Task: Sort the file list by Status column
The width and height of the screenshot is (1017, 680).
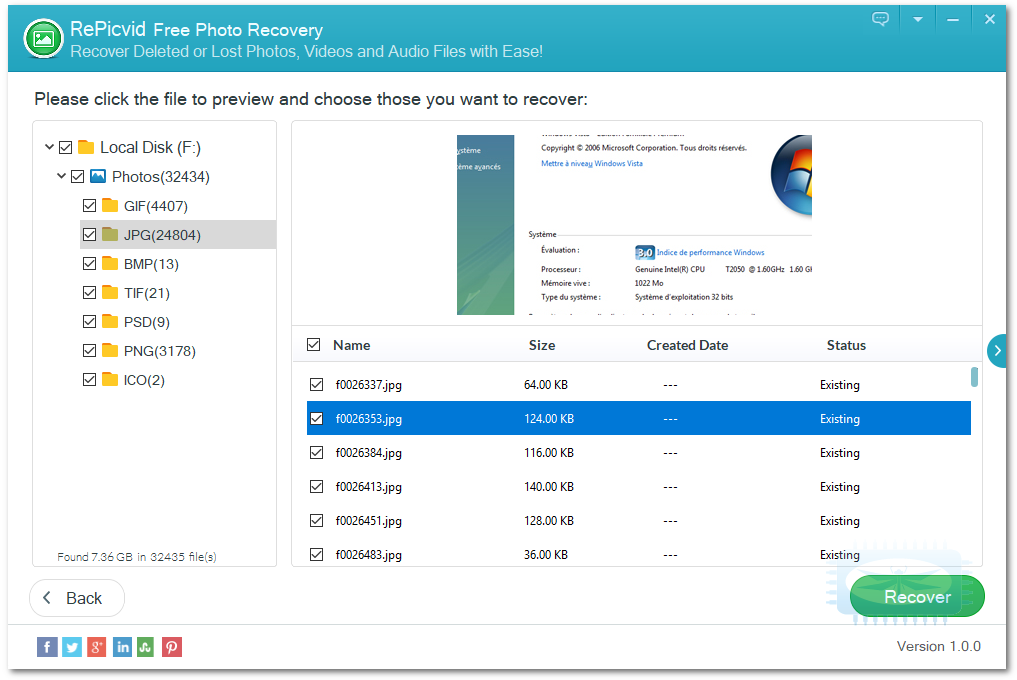Action: coord(846,345)
